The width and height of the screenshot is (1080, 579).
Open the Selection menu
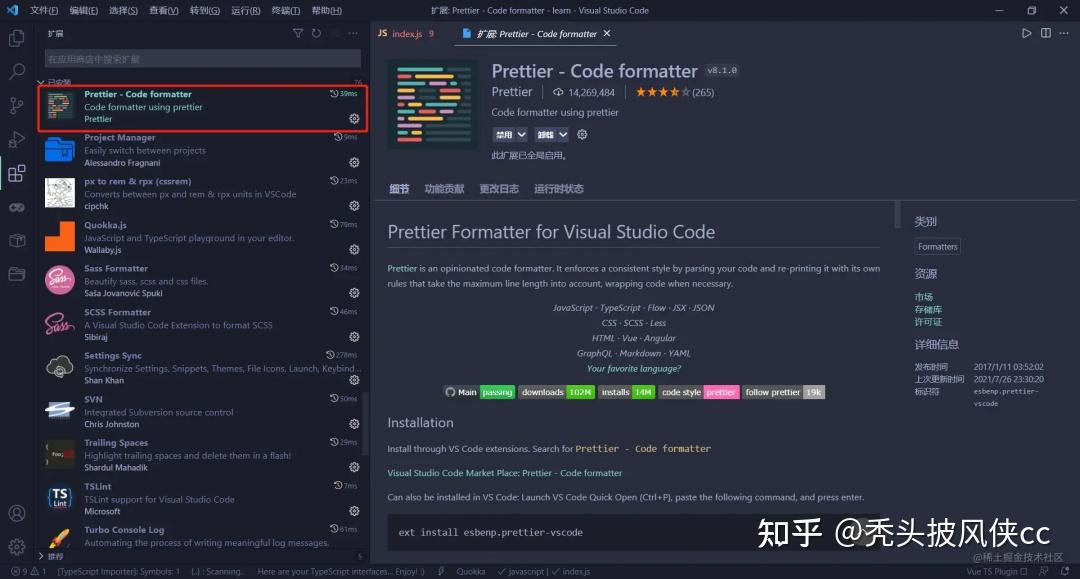pos(123,10)
